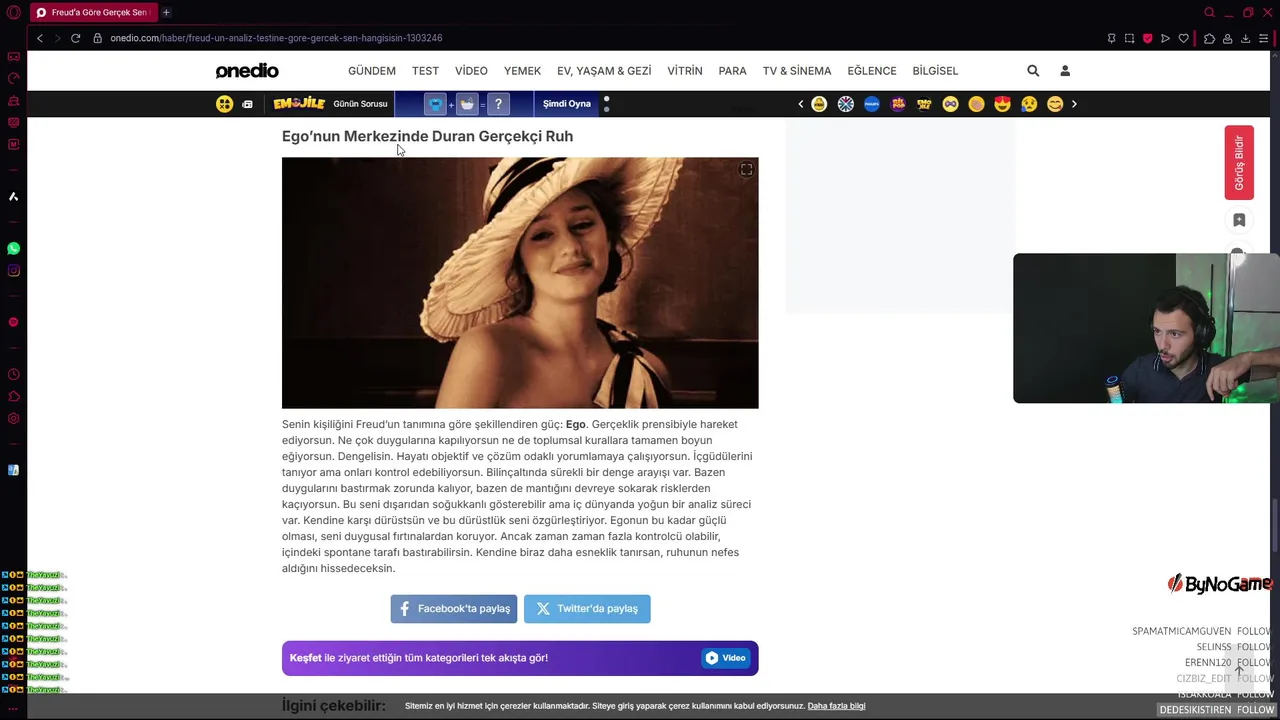Viewport: 1280px width, 720px height.
Task: Open the ad blocker shield settings
Action: 1147,38
